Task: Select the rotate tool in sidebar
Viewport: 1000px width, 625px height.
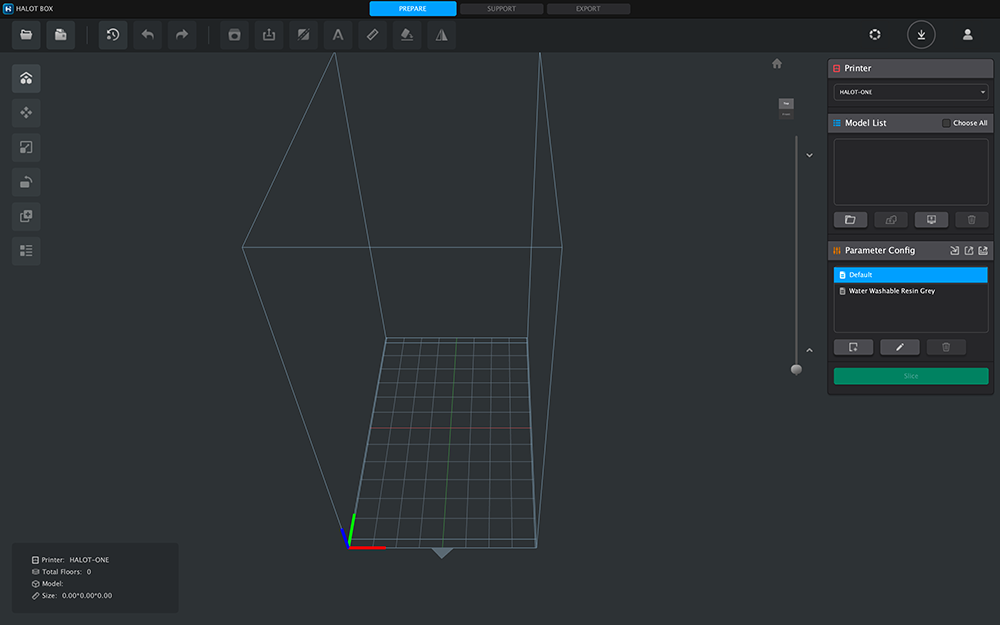Action: (x=26, y=182)
